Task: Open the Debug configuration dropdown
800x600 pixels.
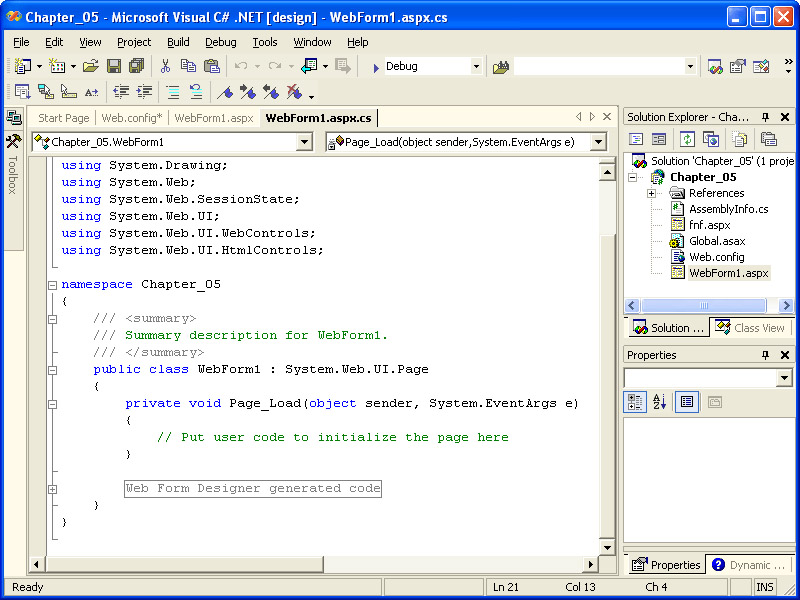Action: (476, 66)
